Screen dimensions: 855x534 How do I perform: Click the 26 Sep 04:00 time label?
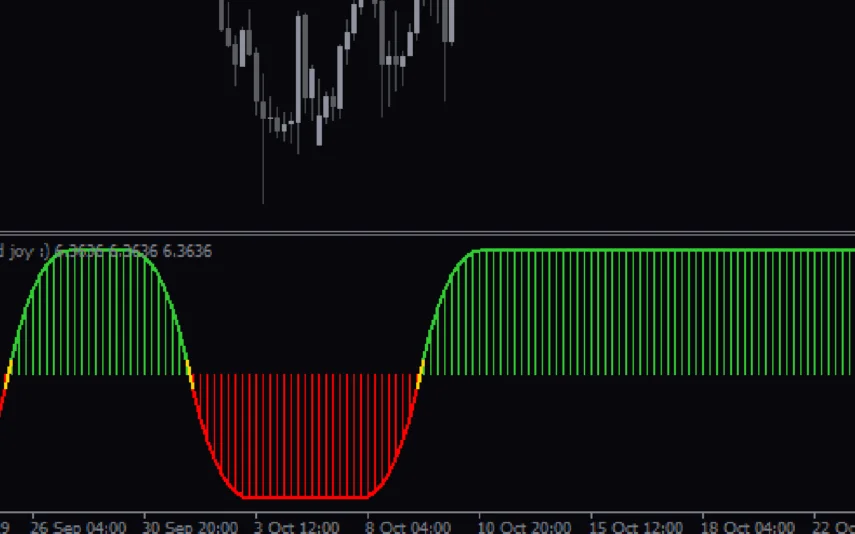click(79, 527)
